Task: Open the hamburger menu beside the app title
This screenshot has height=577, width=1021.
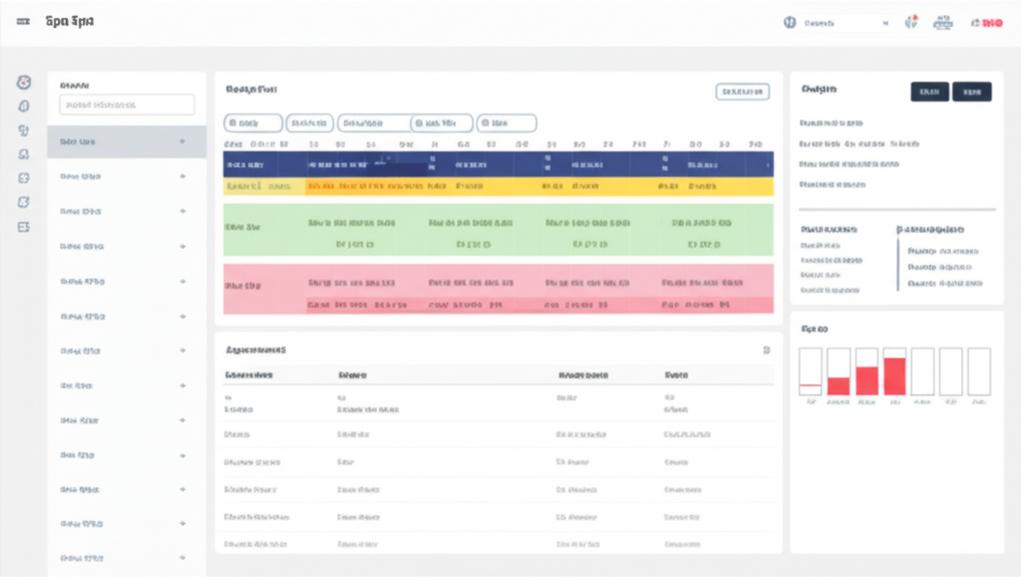Action: pos(23,22)
